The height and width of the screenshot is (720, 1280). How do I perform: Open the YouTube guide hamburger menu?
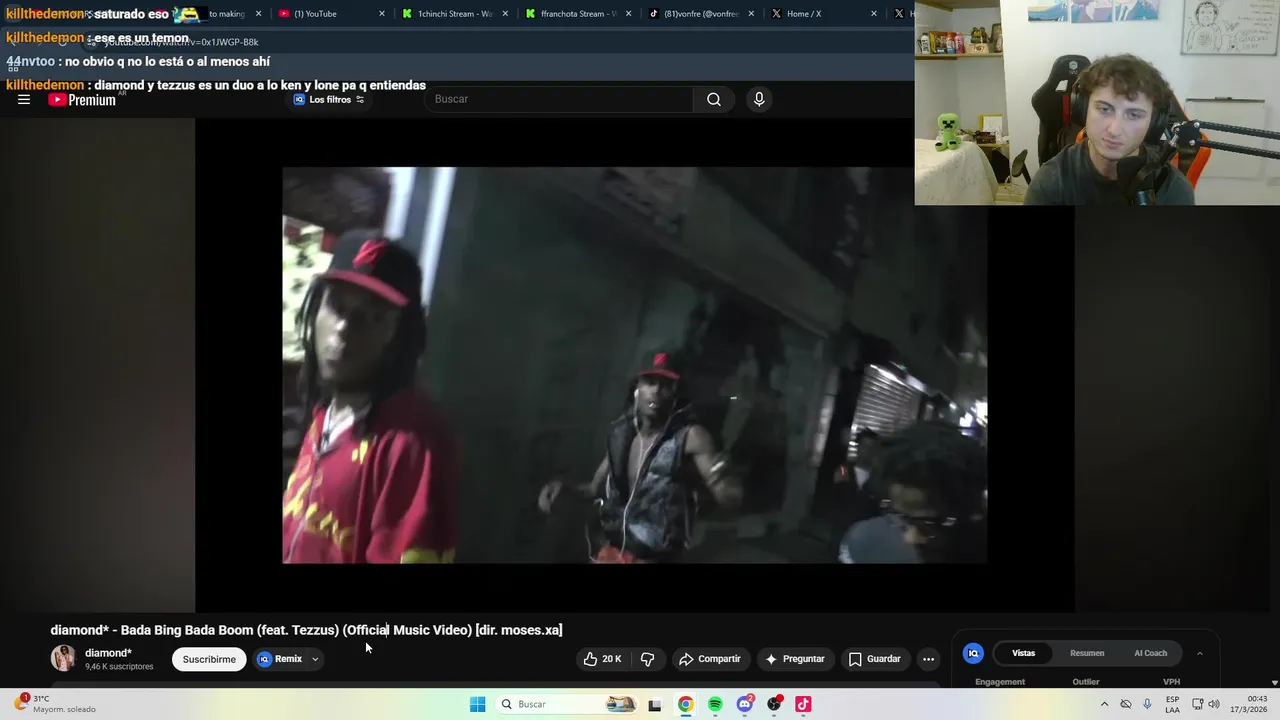tap(24, 99)
